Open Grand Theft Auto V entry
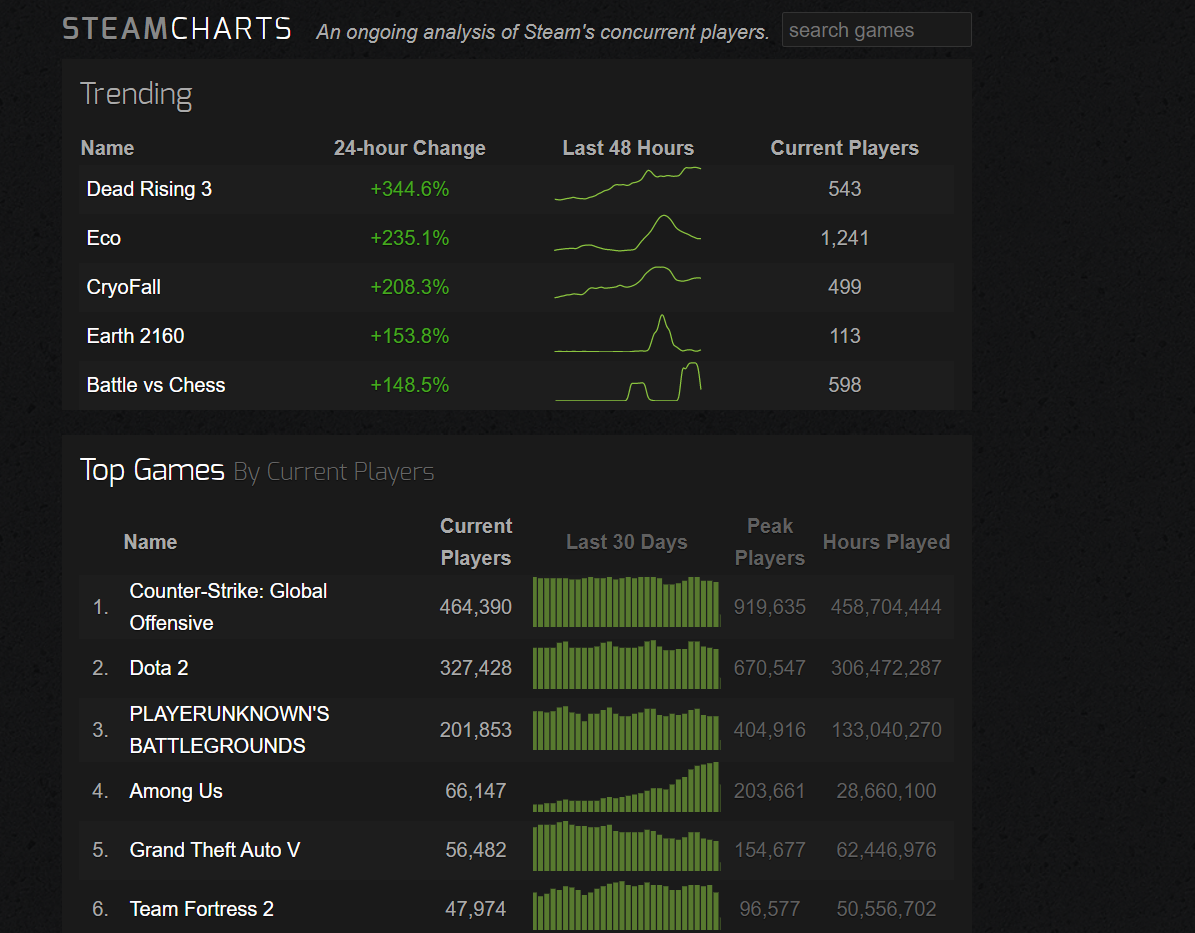This screenshot has width=1195, height=933. pos(214,849)
